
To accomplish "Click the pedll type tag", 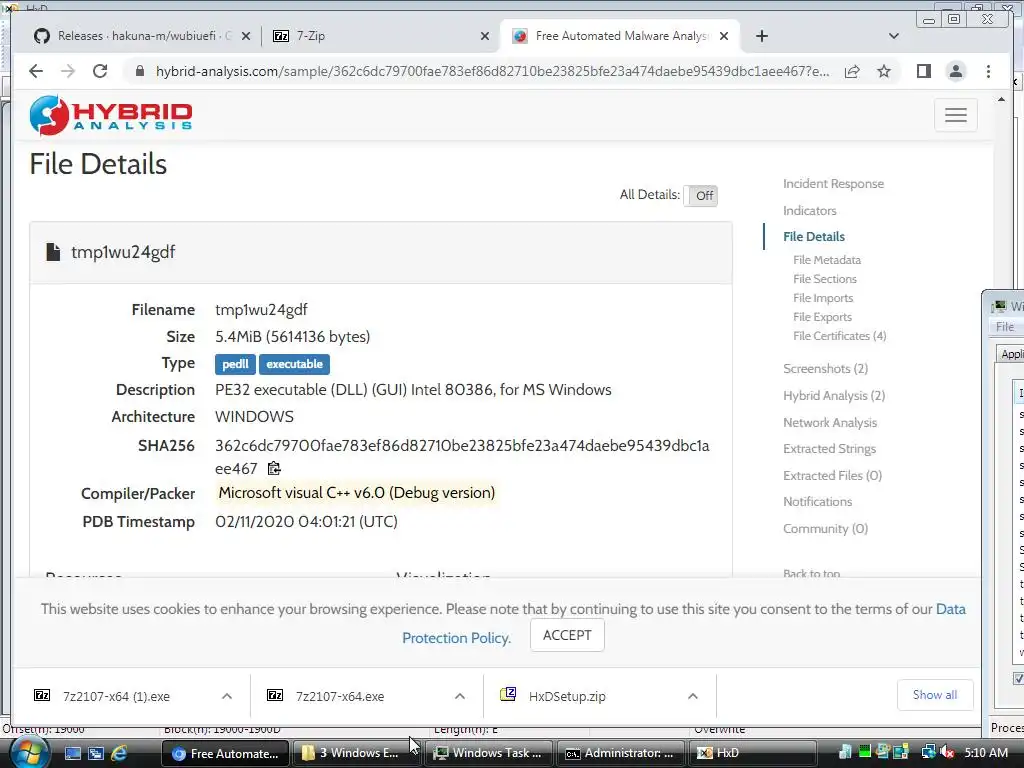I will coord(235,364).
